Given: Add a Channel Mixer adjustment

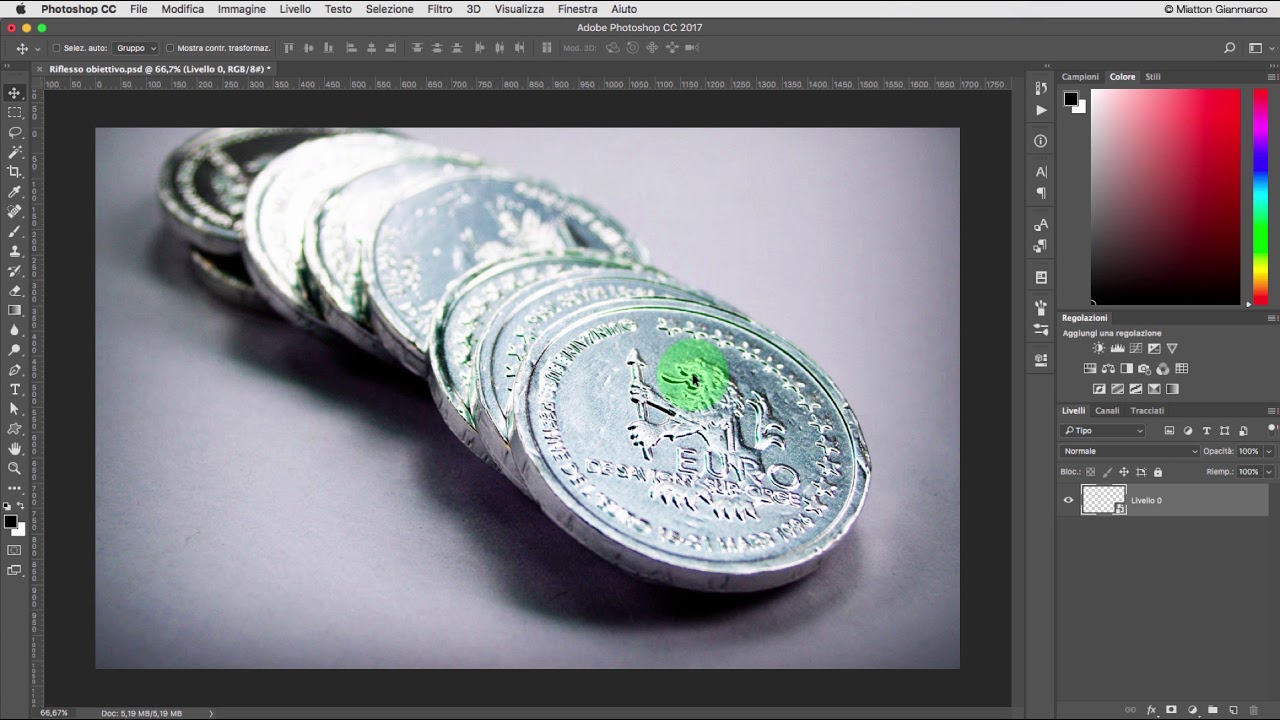Looking at the screenshot, I should click(x=1163, y=369).
